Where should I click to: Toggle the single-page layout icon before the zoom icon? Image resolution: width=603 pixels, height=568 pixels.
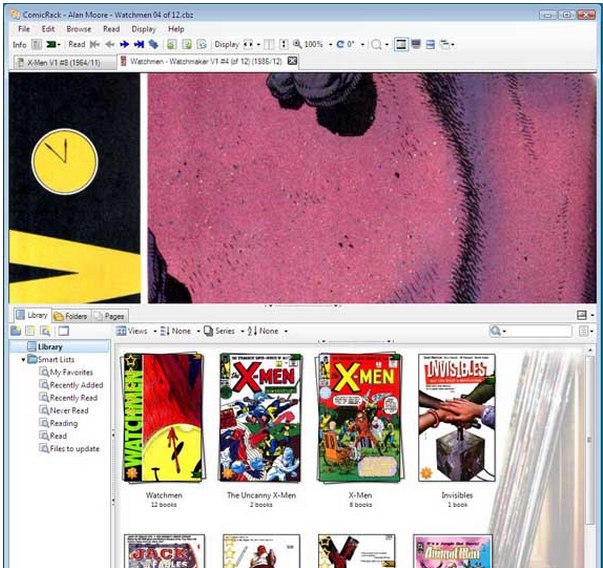pyautogui.click(x=284, y=45)
